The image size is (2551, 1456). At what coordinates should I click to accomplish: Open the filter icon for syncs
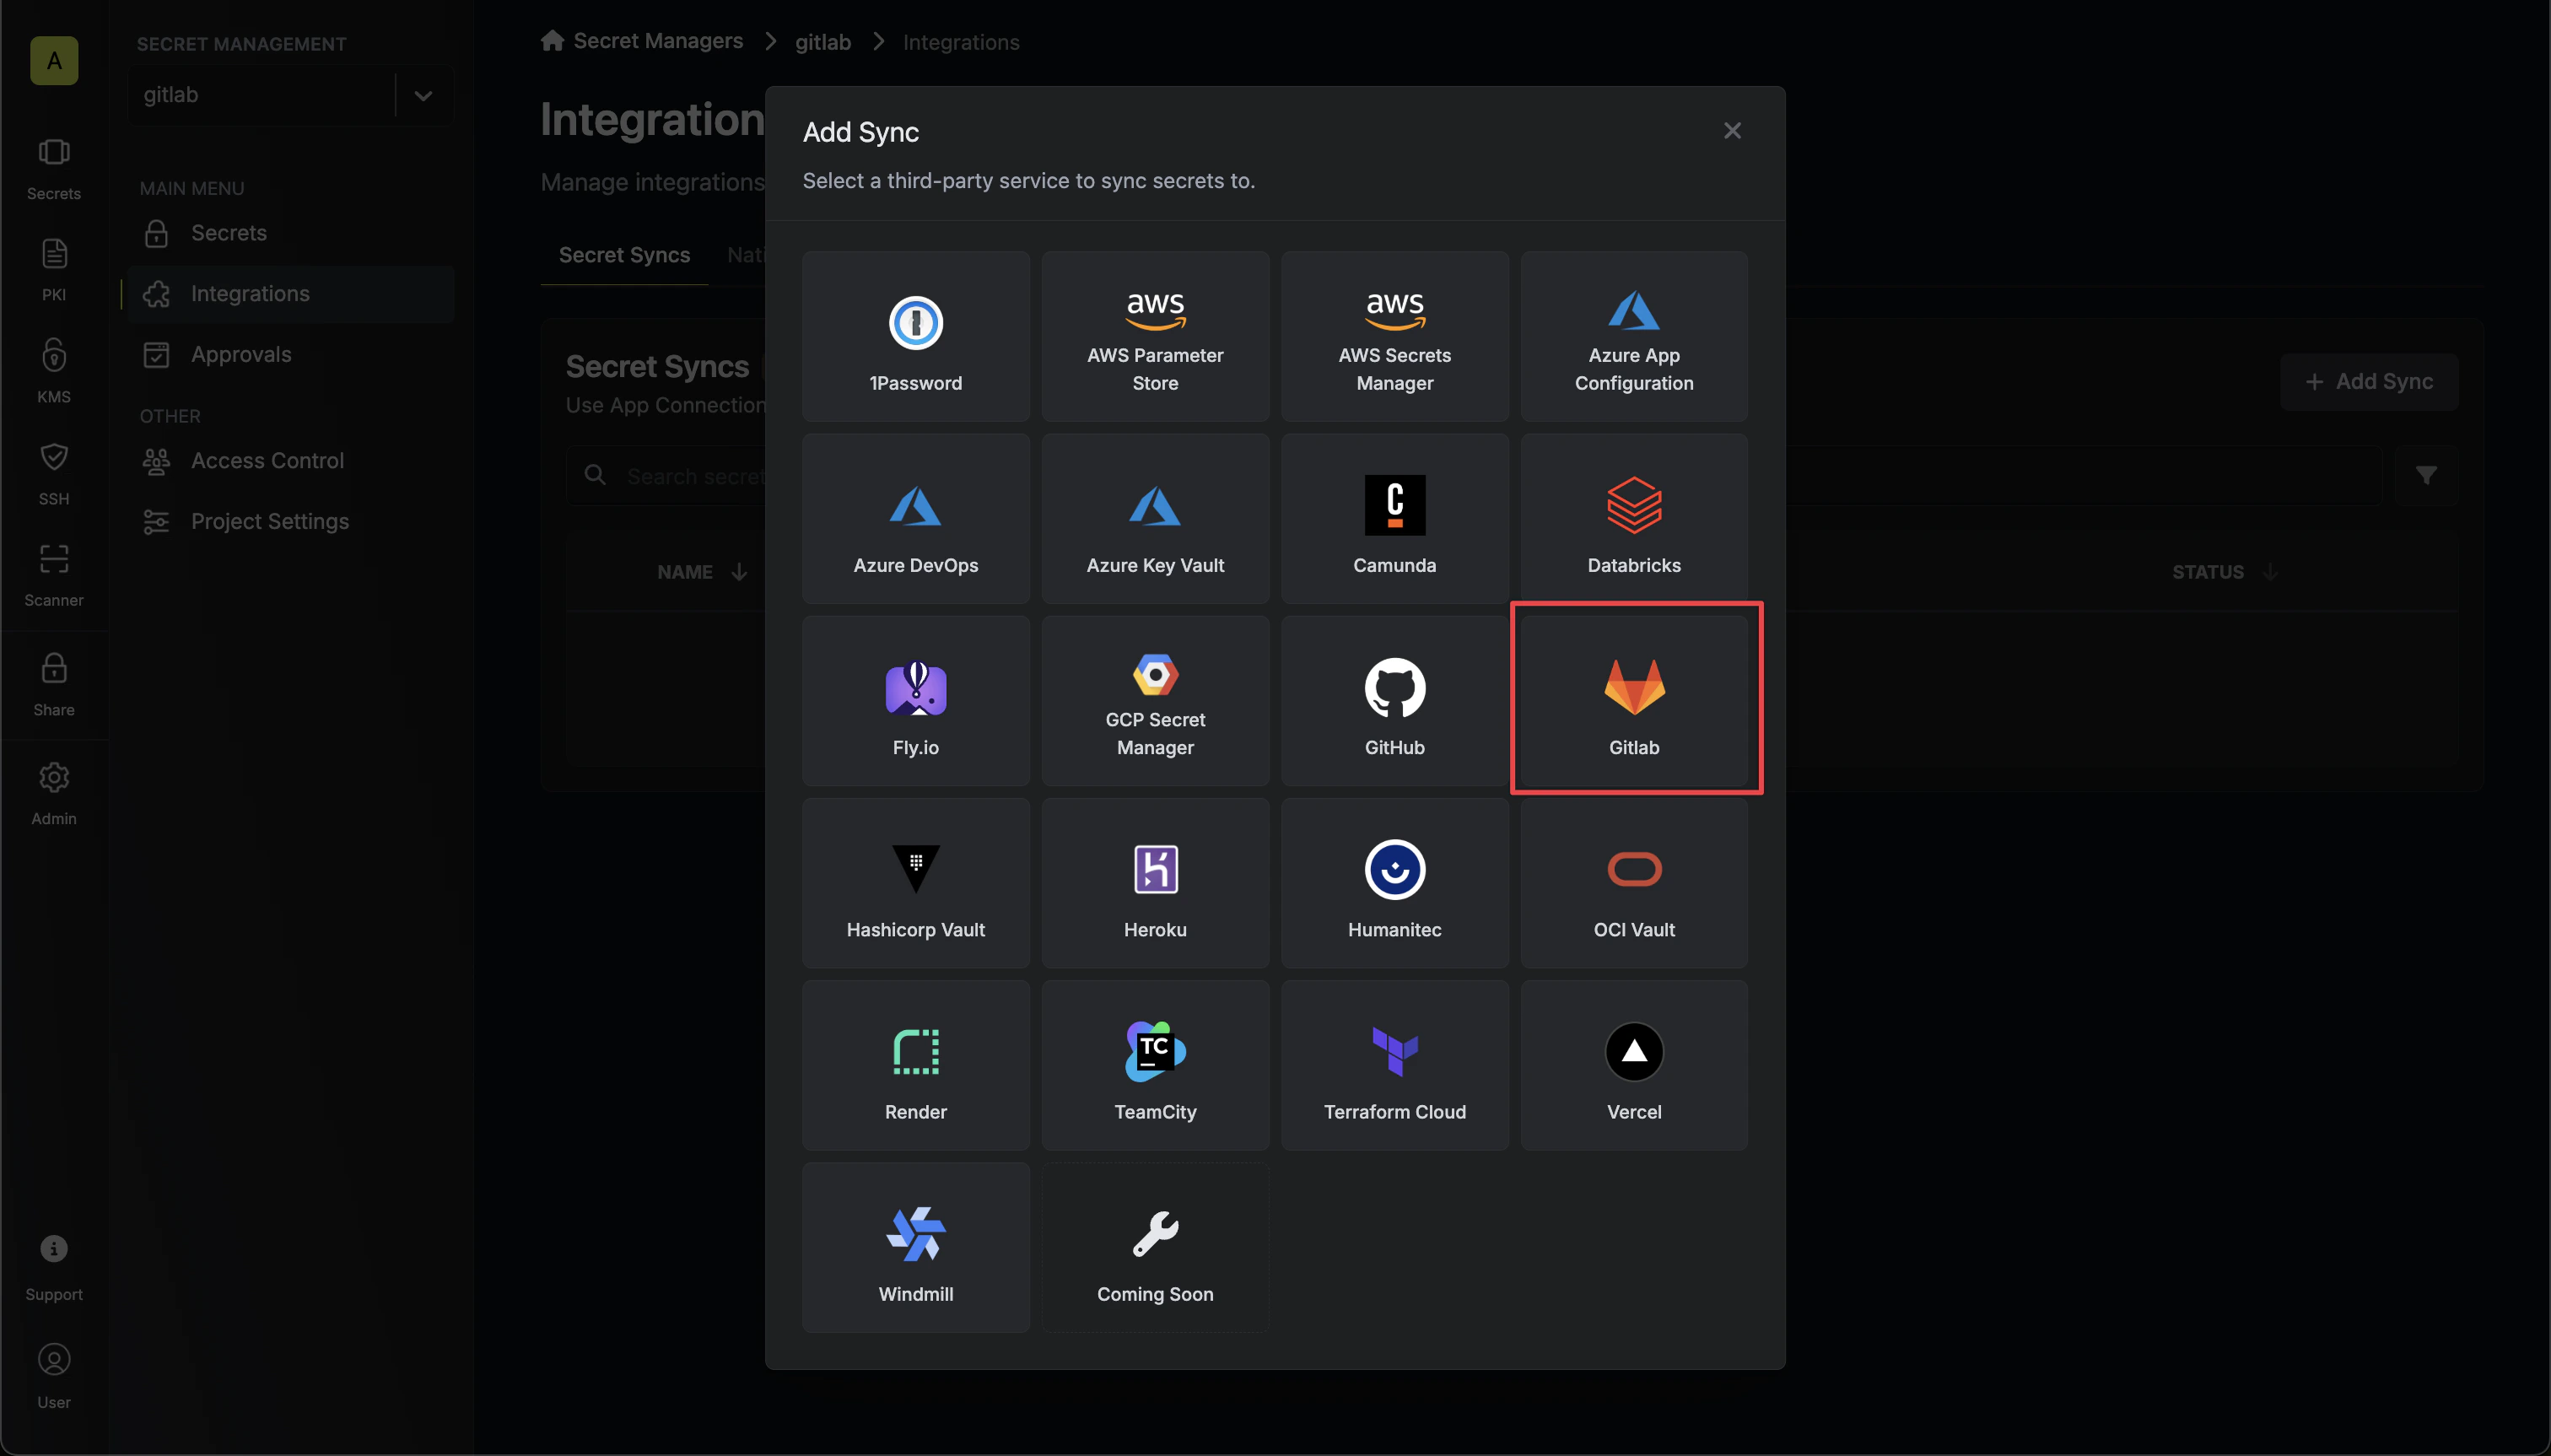pyautogui.click(x=2425, y=475)
